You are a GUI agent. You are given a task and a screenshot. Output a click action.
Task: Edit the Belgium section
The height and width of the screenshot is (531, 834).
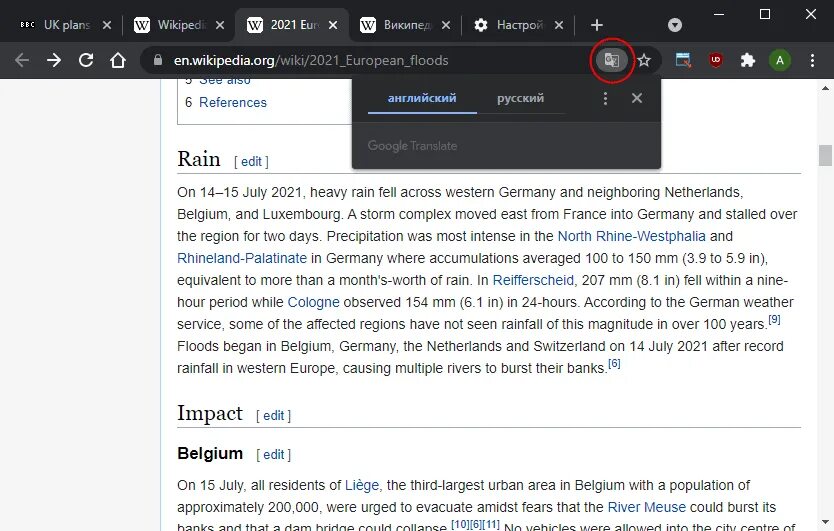(273, 454)
